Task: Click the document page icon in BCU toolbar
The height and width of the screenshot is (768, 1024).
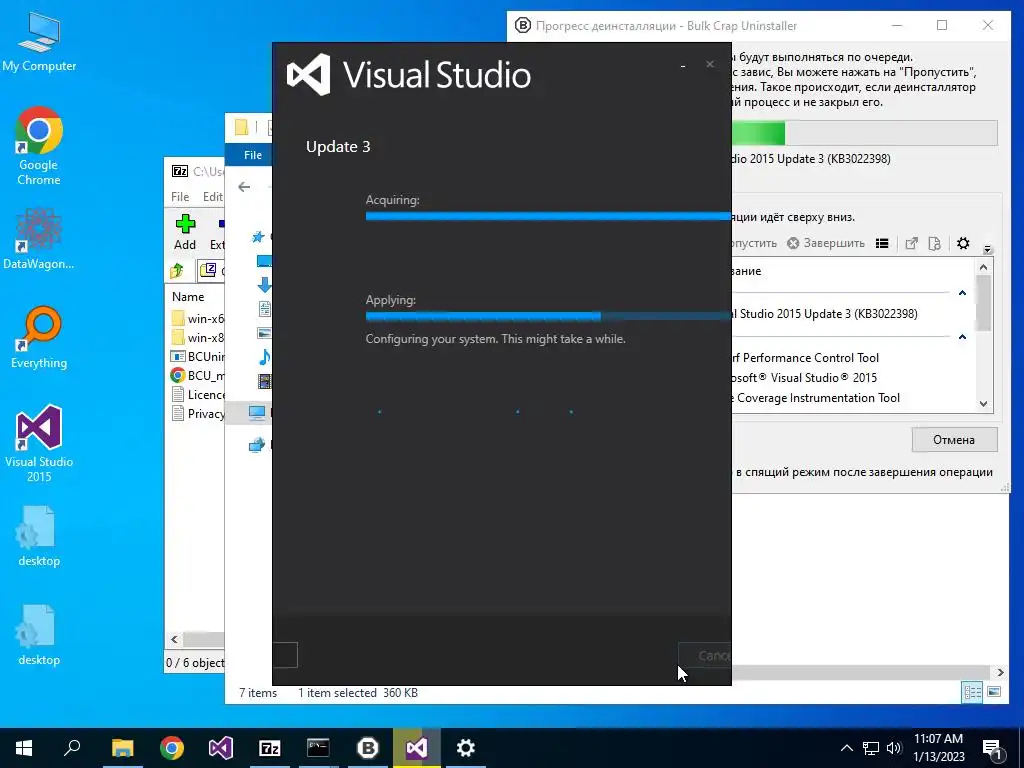Action: click(x=935, y=244)
